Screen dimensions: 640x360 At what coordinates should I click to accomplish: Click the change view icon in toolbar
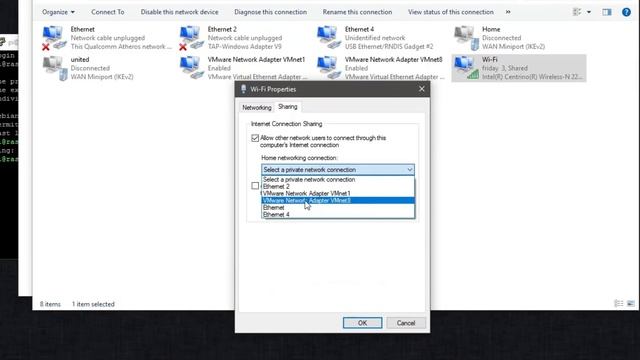pos(577,12)
